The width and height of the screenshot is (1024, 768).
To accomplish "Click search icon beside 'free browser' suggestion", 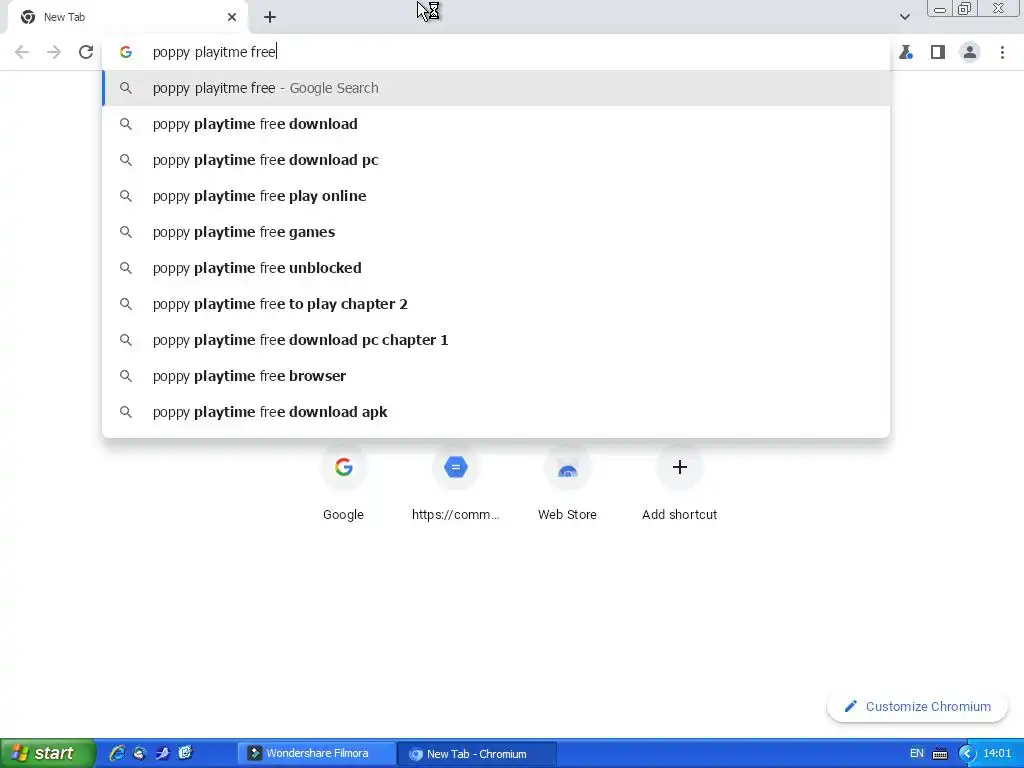I will [126, 376].
